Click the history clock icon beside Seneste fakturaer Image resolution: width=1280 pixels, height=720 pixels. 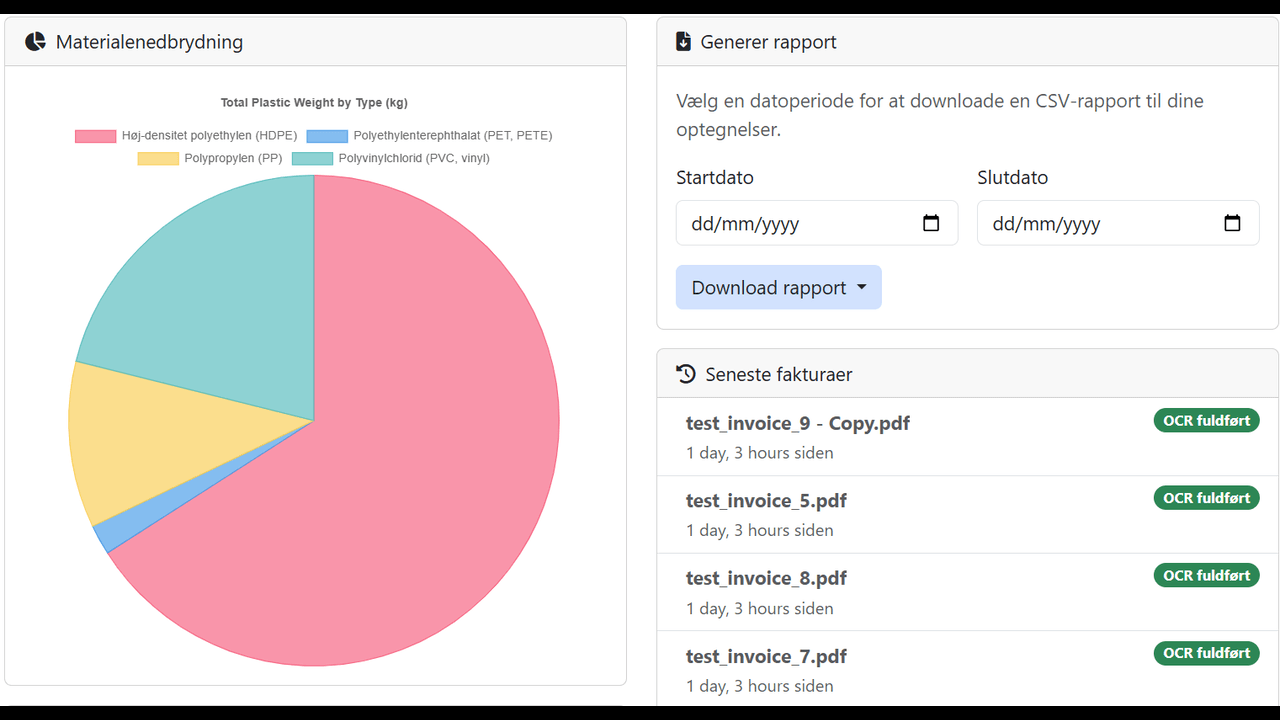[x=686, y=374]
